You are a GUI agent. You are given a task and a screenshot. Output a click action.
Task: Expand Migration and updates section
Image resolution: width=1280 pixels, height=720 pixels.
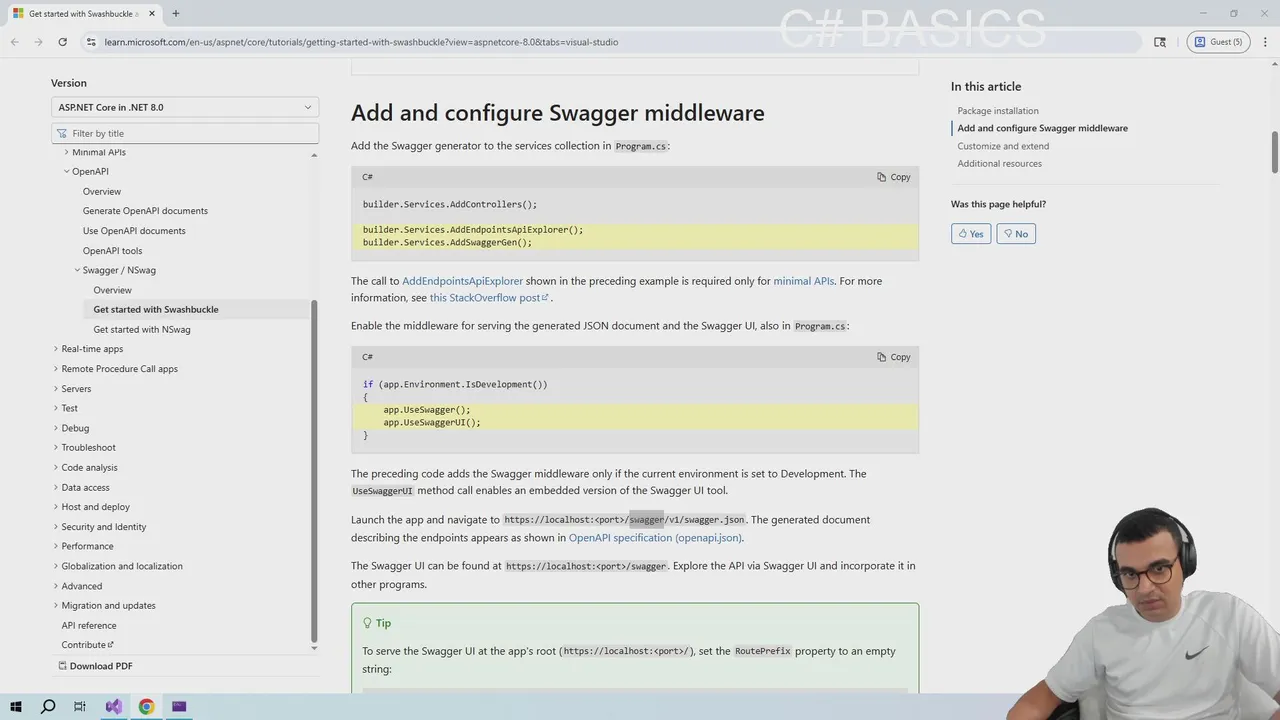click(56, 605)
